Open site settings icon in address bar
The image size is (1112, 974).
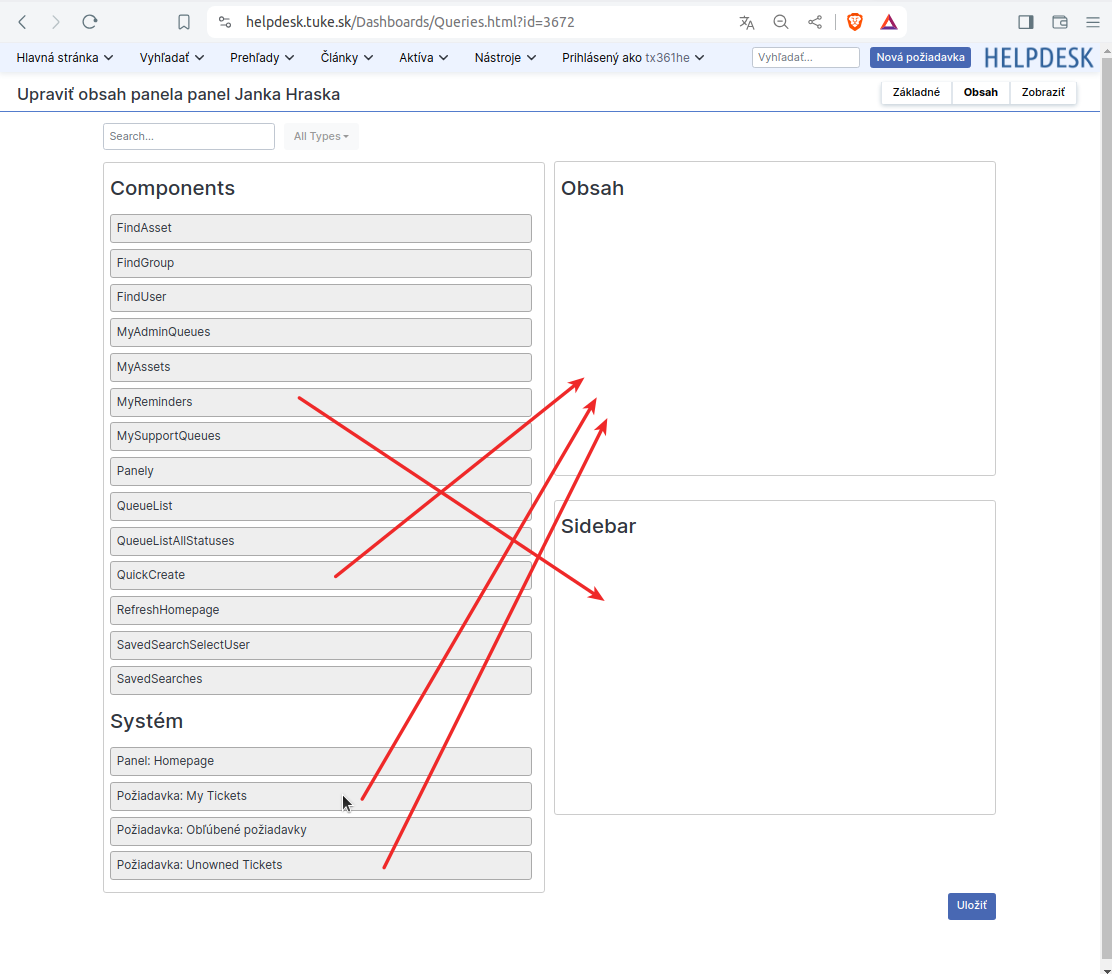click(x=225, y=22)
